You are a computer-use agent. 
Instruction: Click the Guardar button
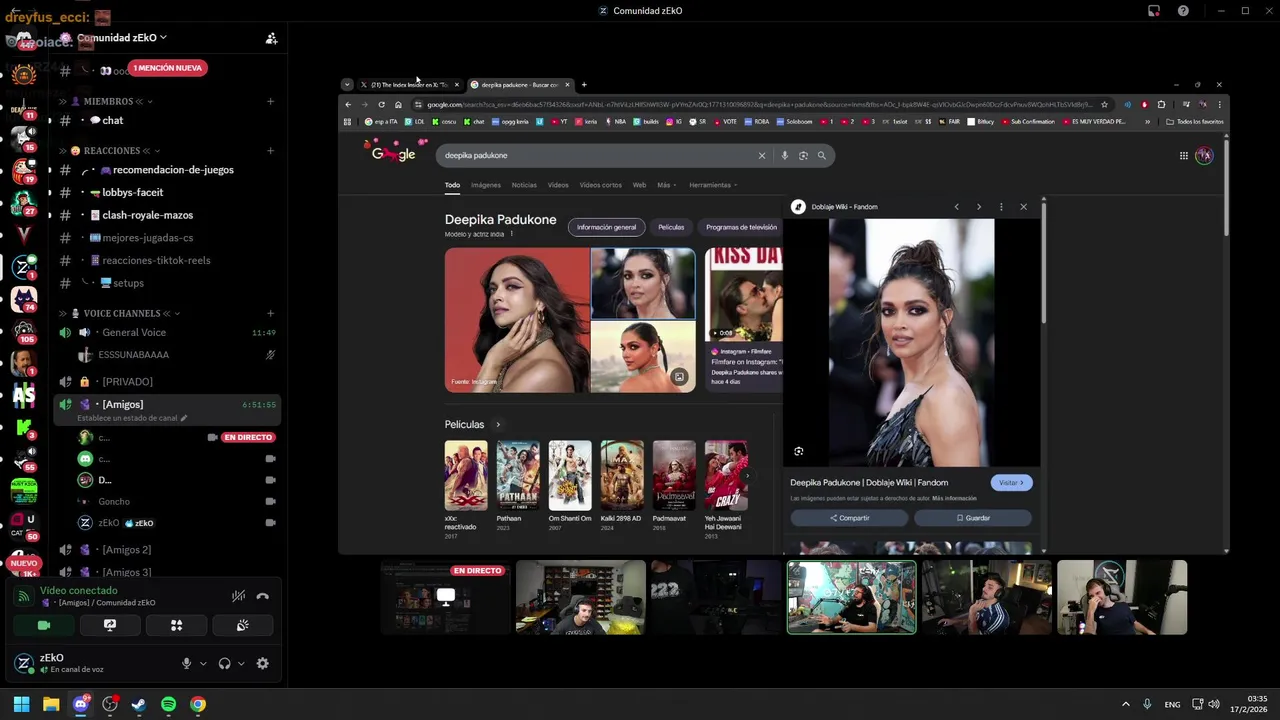tap(972, 518)
